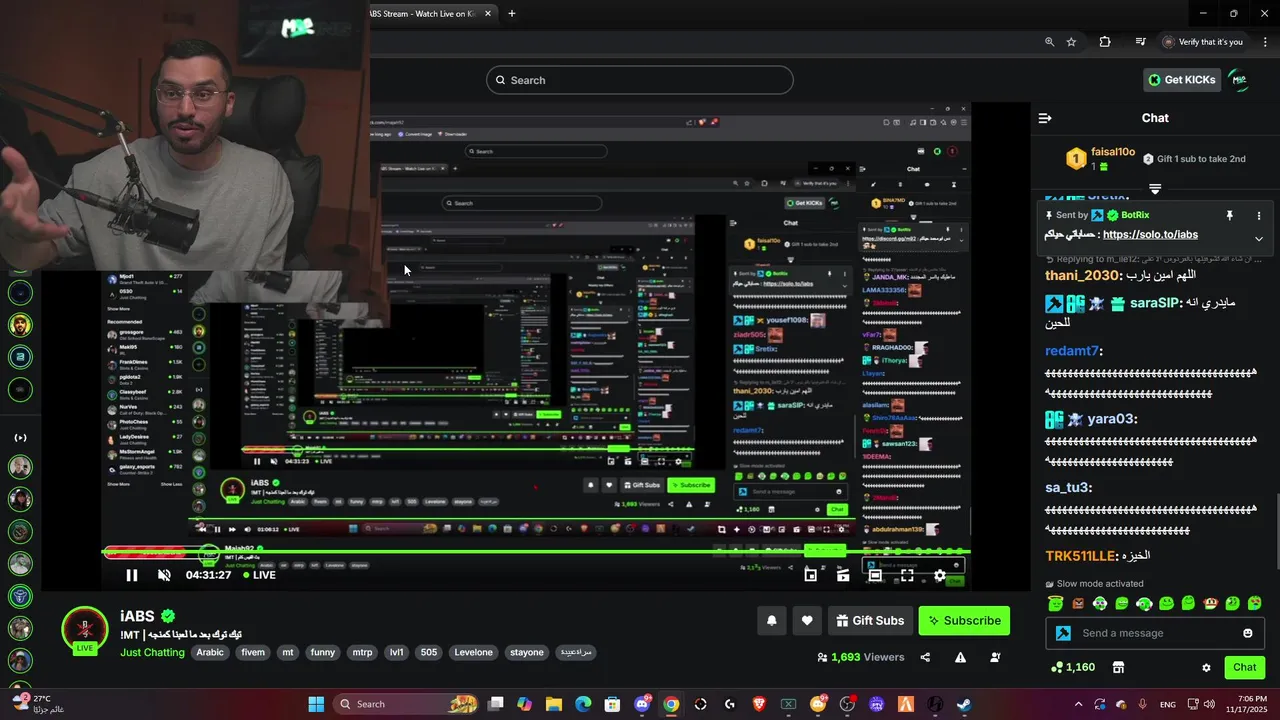Open the emoji picker in chat input

coord(1247,633)
